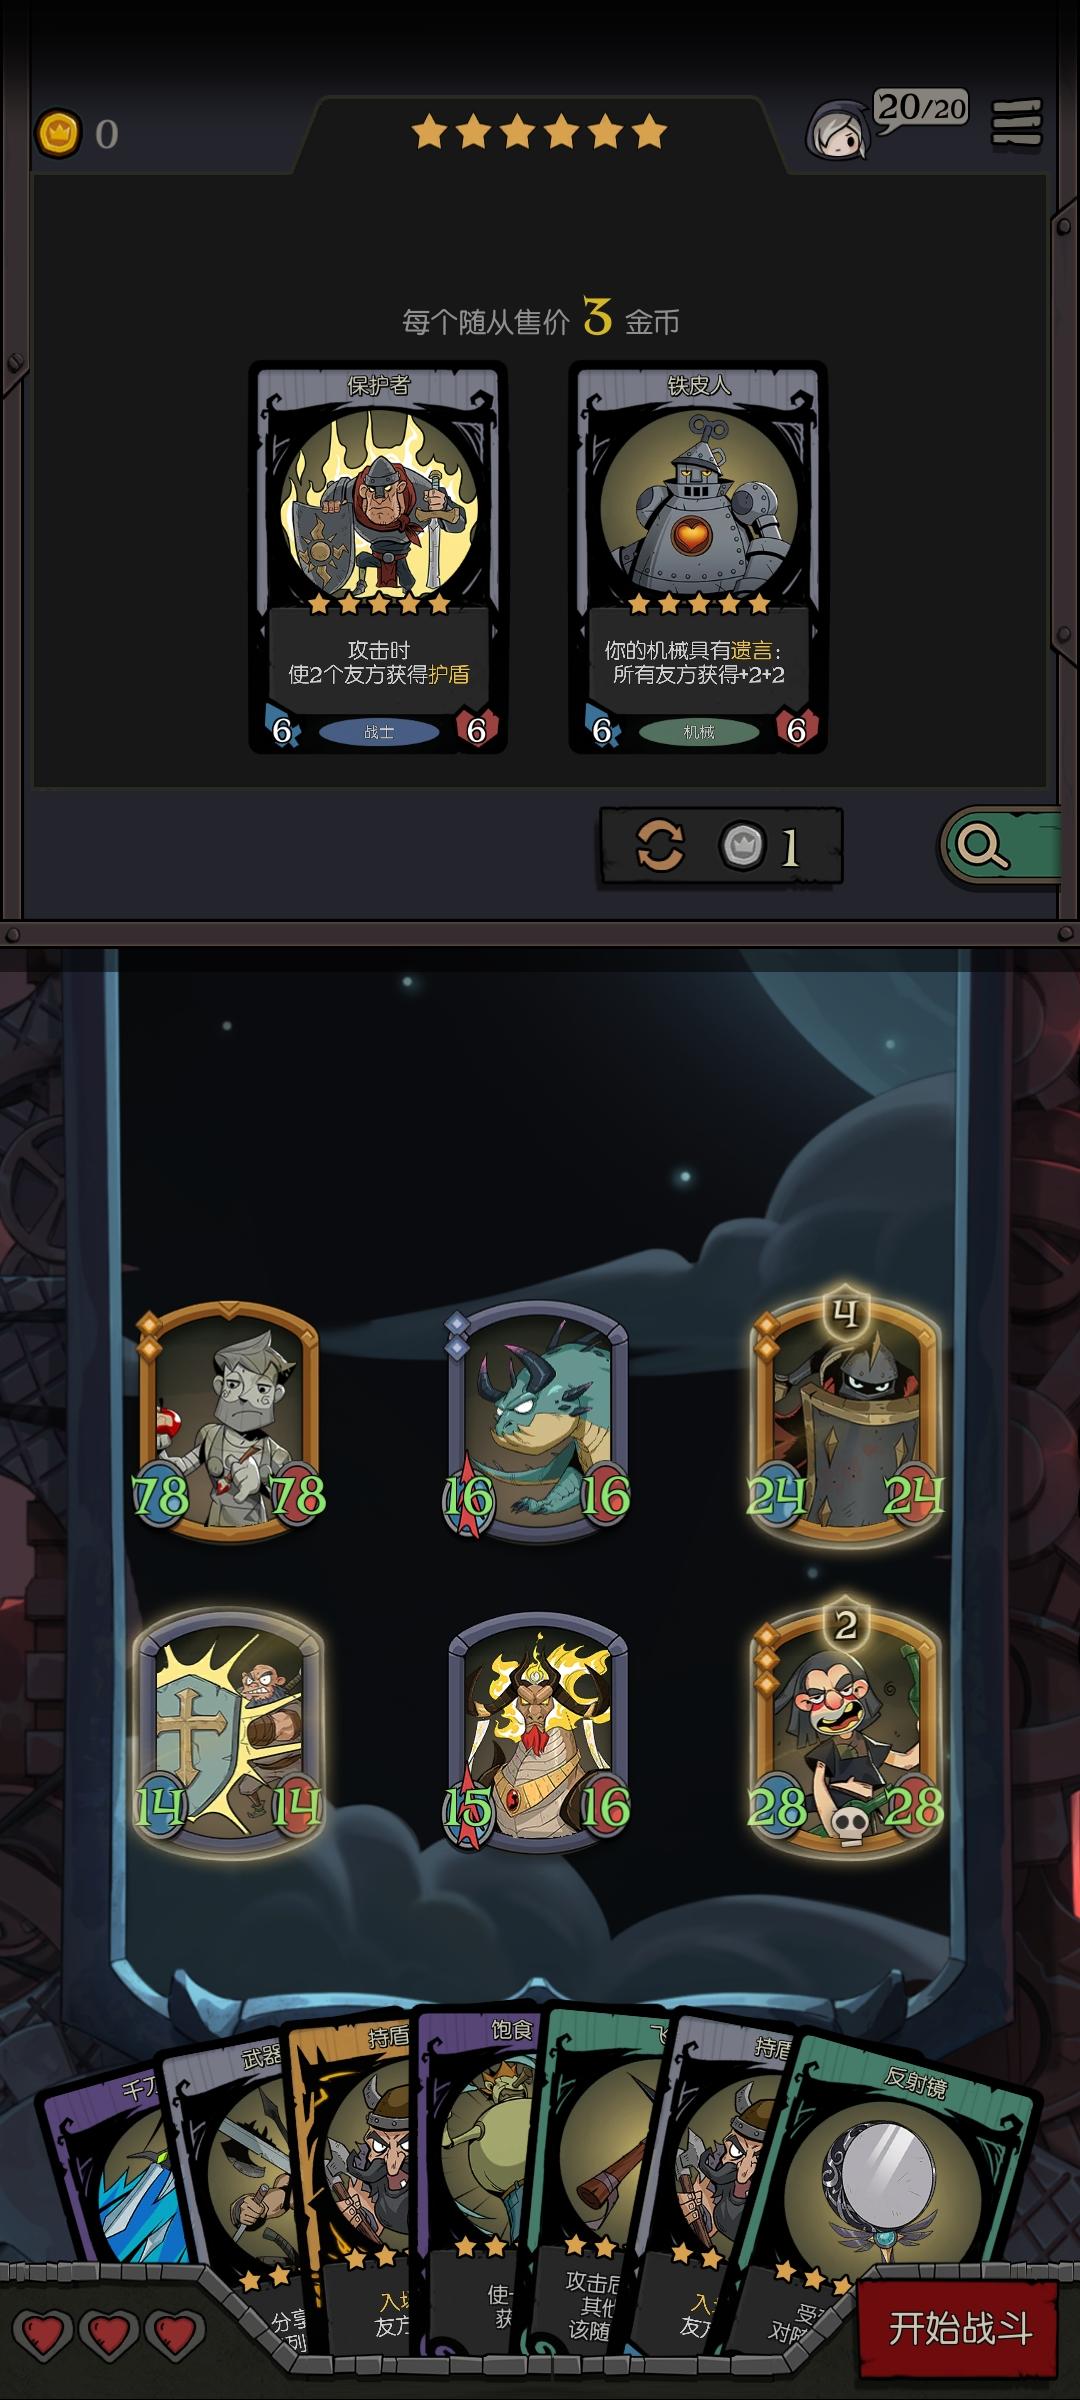Select the witch 28/28 minion

tap(846, 1728)
